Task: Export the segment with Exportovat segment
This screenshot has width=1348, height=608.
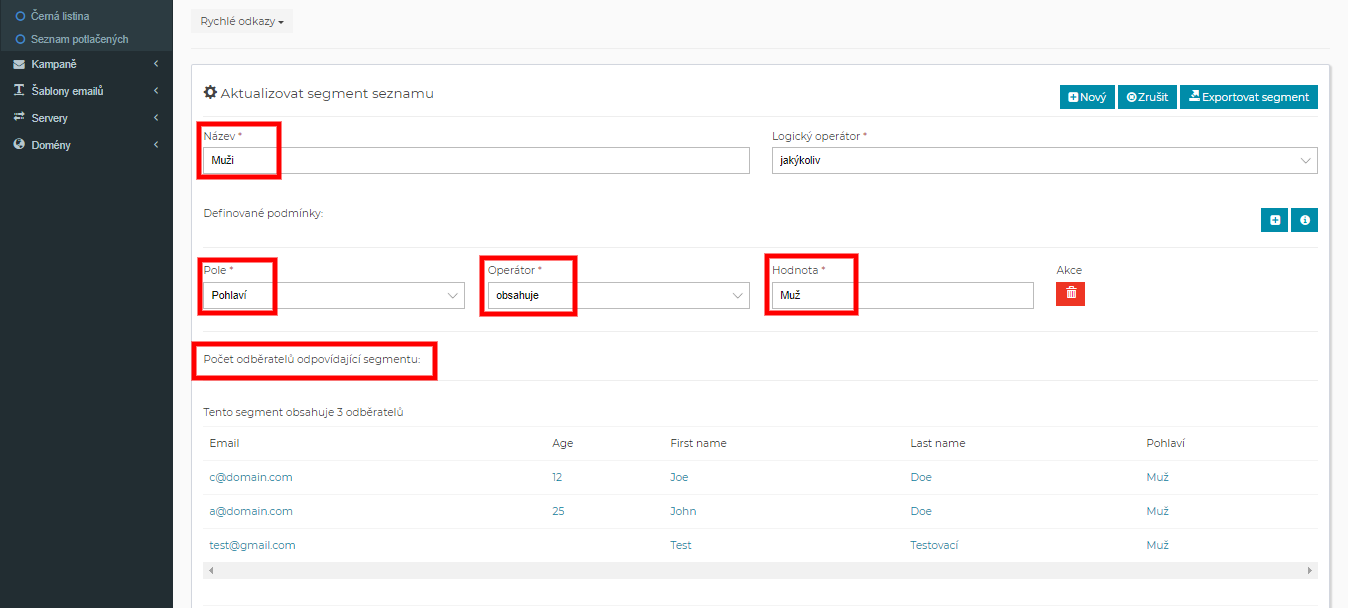Action: 1248,97
